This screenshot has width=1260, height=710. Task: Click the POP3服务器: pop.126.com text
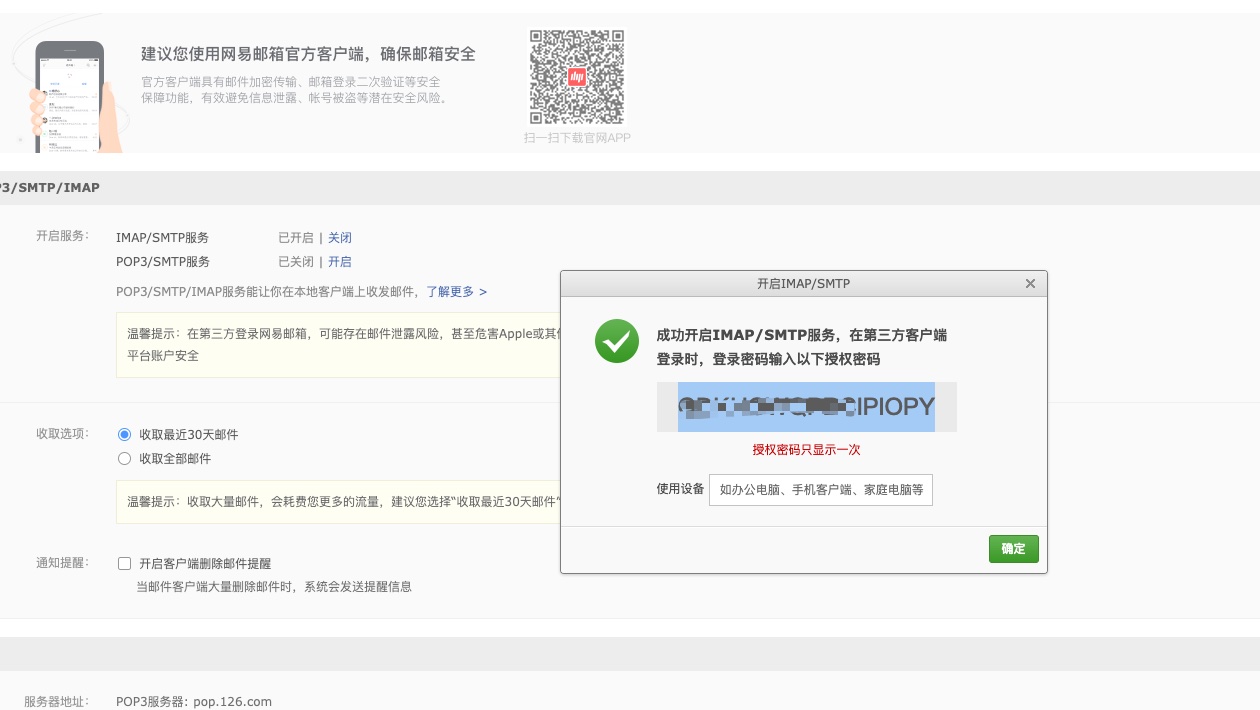(194, 702)
